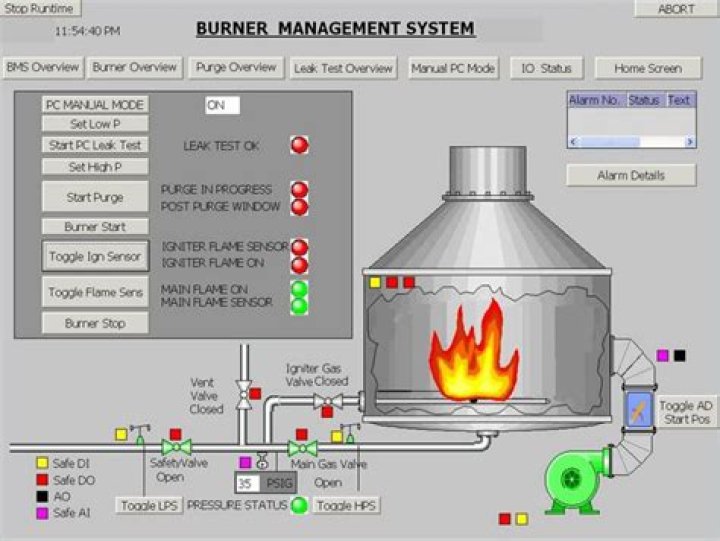Click the alarm Text column header
The image size is (720, 541).
point(681,100)
